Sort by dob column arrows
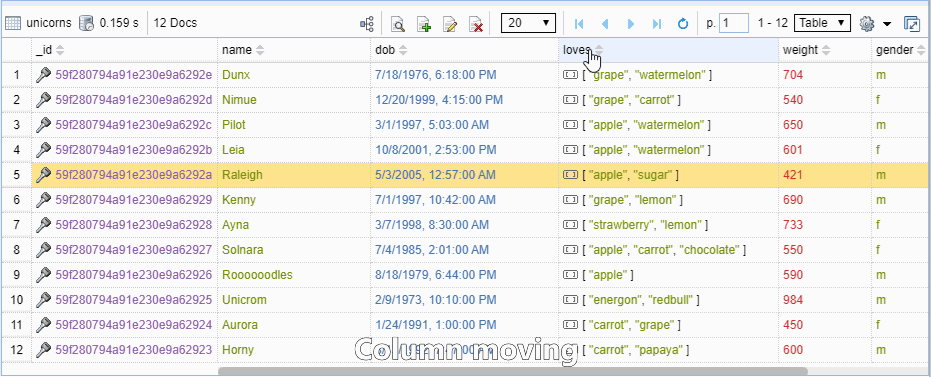This screenshot has width=931, height=377. [x=403, y=50]
